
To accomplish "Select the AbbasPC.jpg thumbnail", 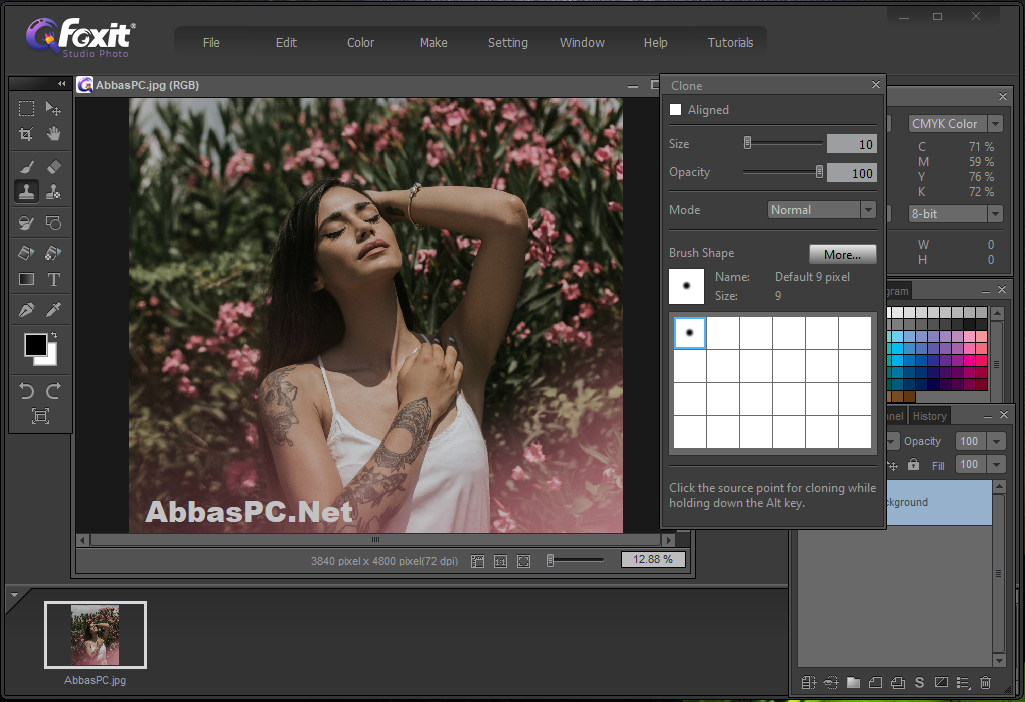I will (95, 635).
